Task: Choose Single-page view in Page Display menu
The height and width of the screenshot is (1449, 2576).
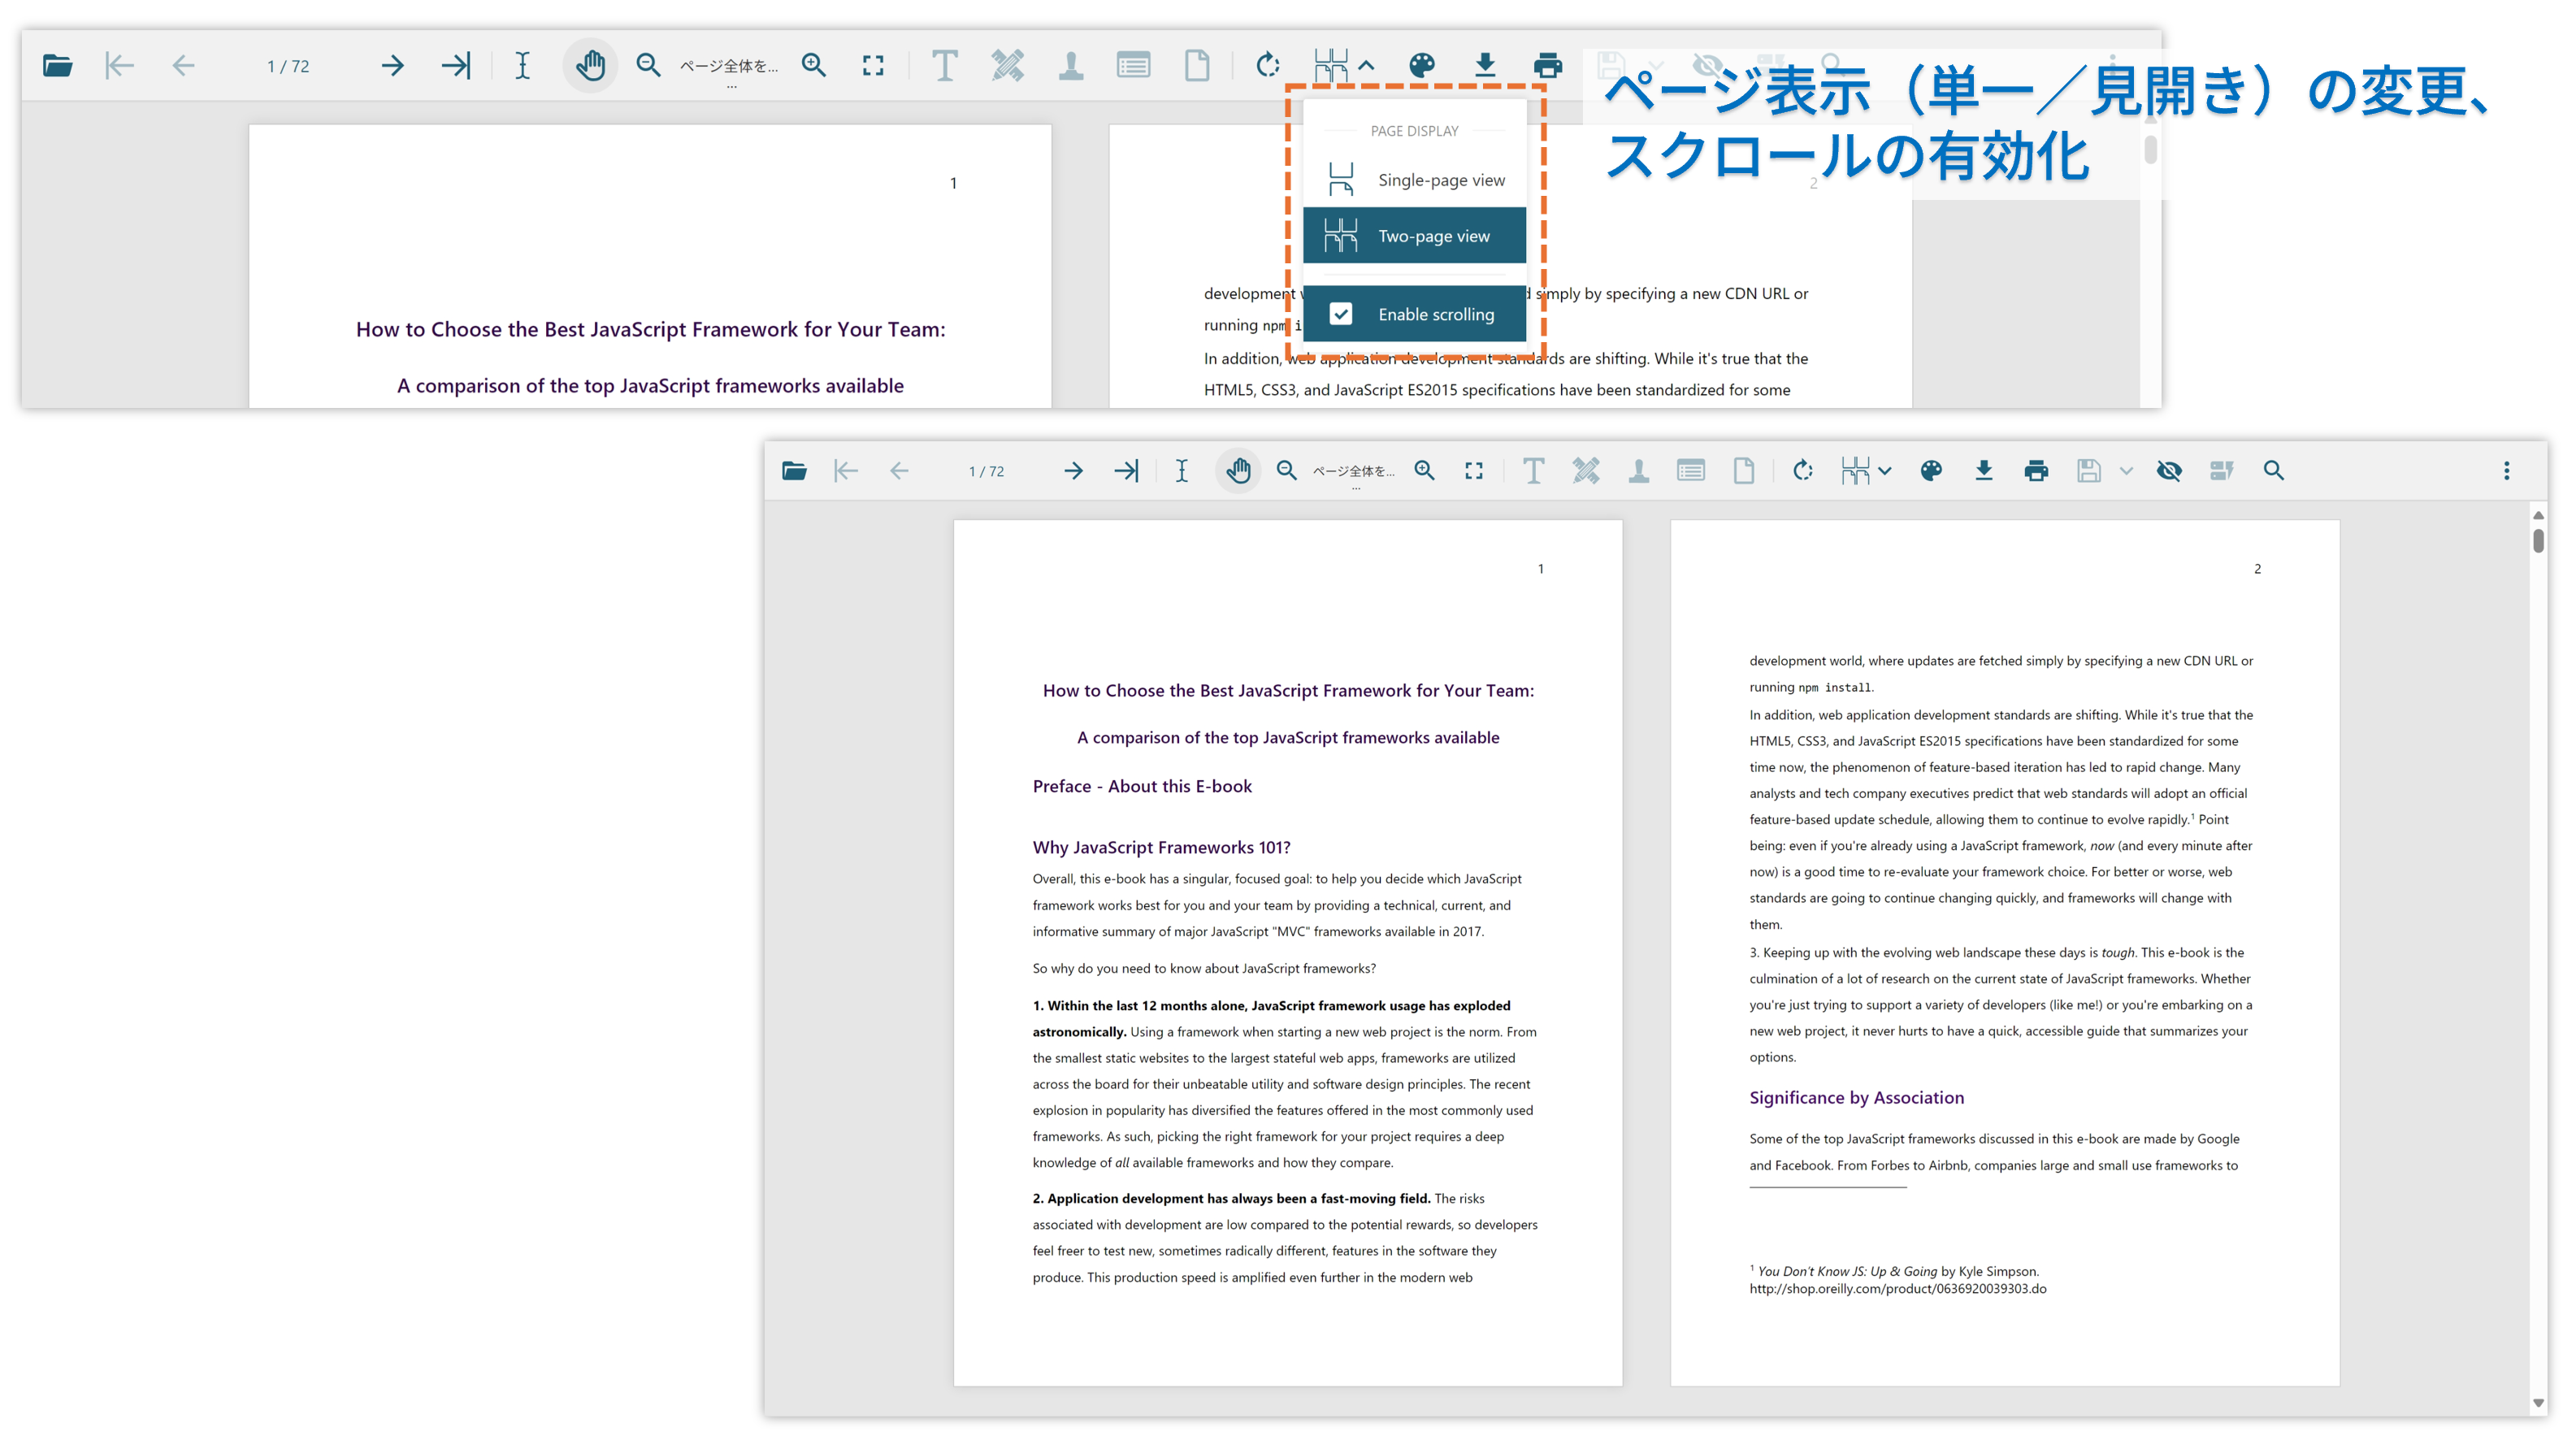Action: coord(1414,180)
